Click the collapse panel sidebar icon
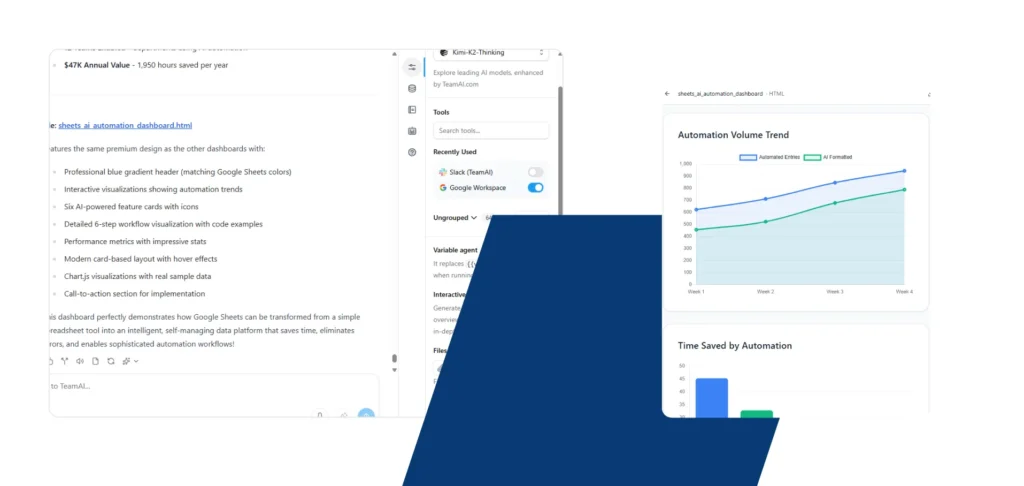The width and height of the screenshot is (1024, 486). tap(412, 110)
